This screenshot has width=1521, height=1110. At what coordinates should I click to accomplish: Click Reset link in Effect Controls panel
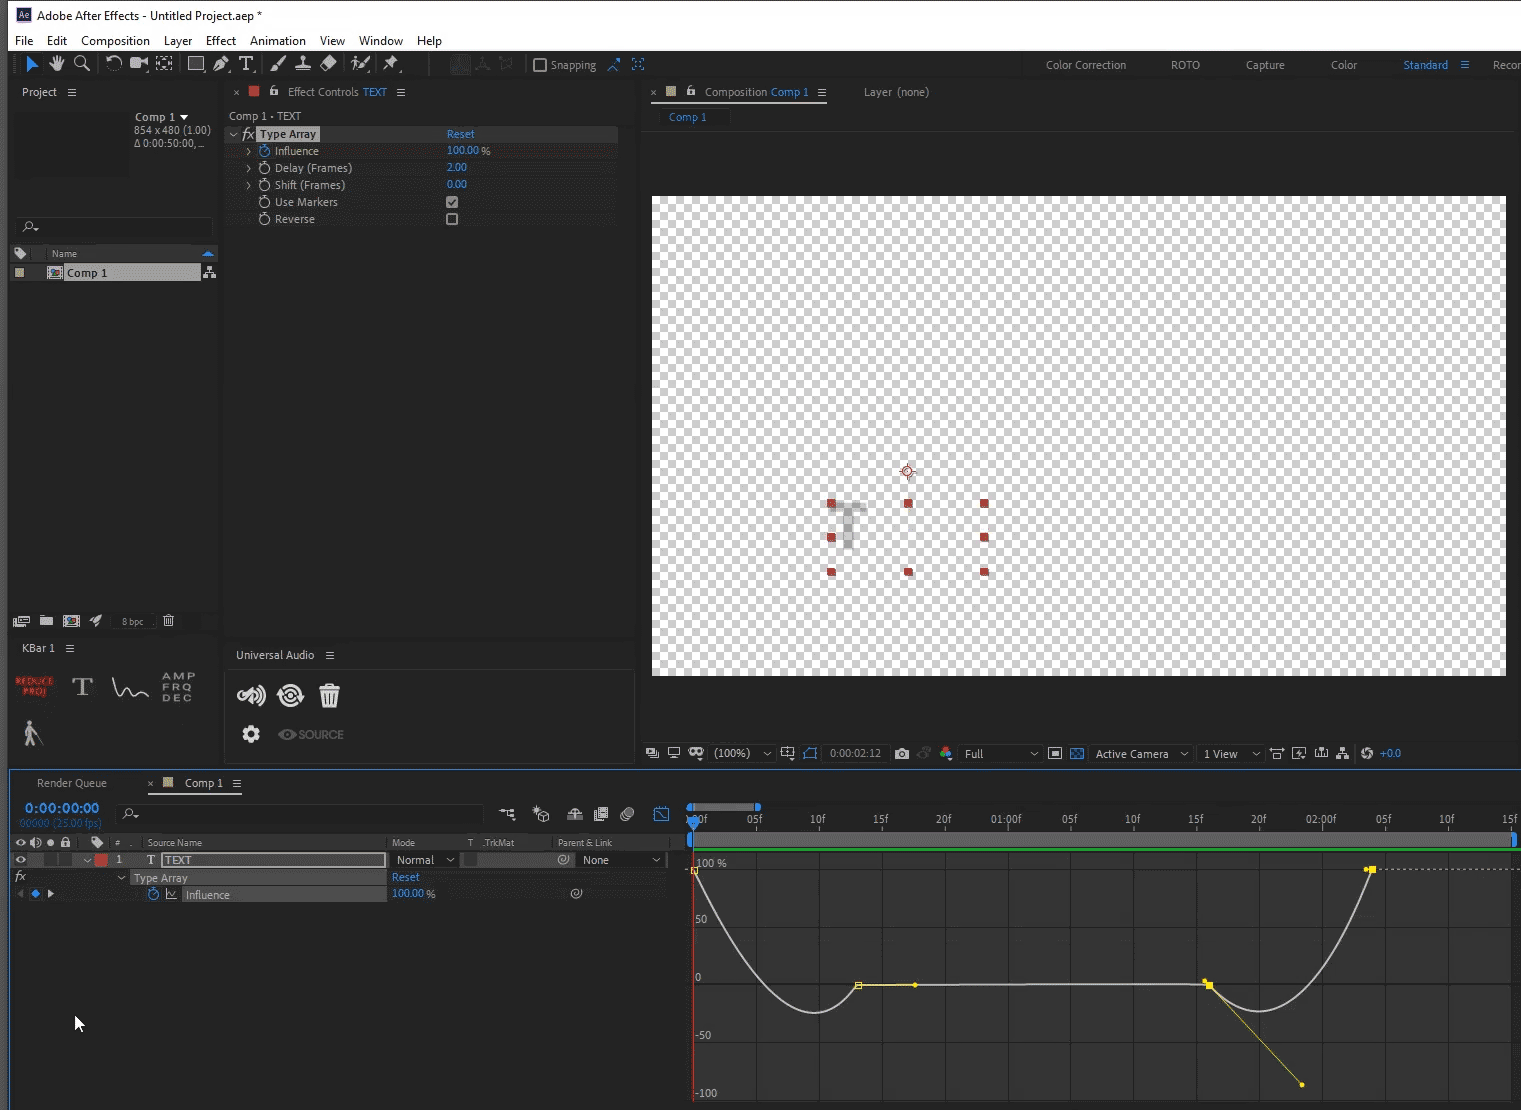coord(461,134)
